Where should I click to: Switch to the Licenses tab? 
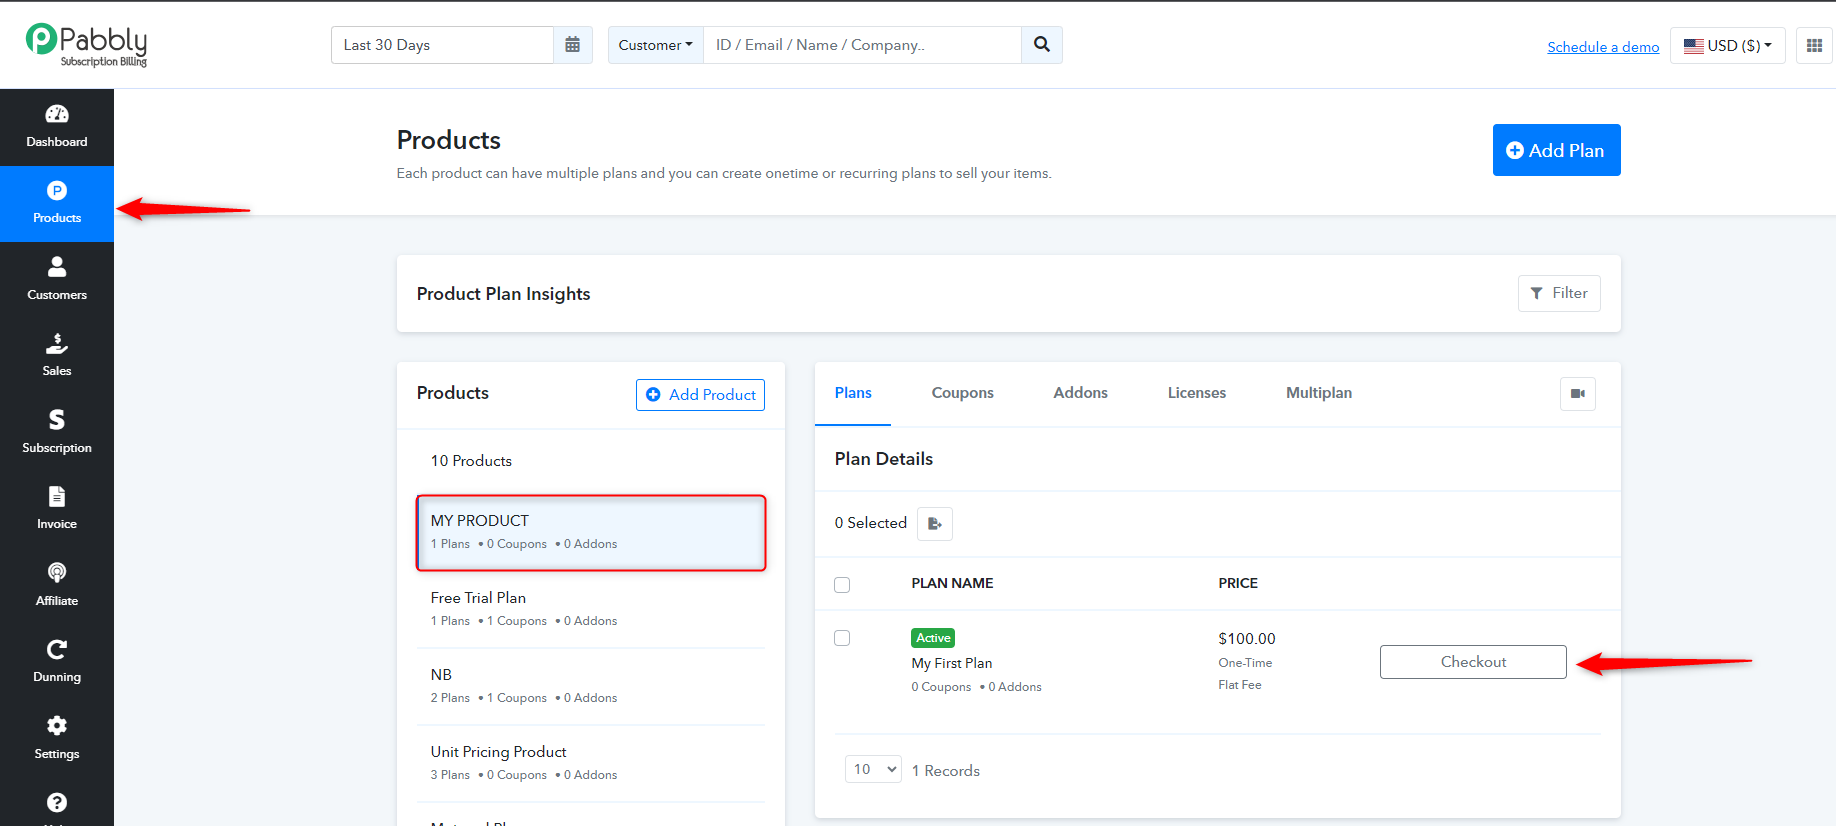coord(1197,393)
